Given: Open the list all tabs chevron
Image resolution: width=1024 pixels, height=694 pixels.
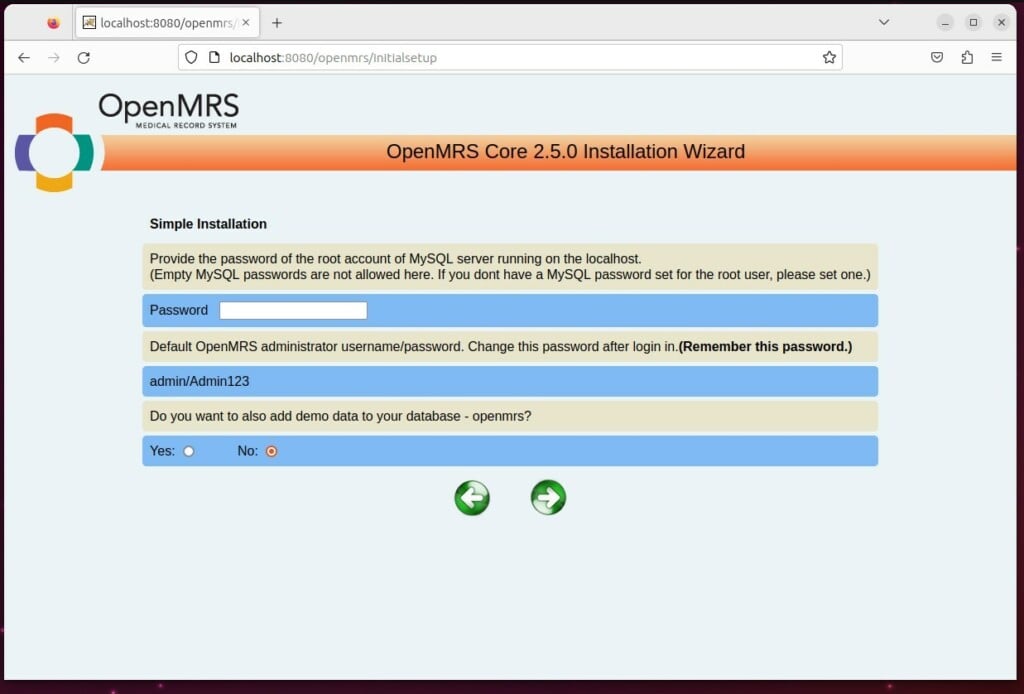Looking at the screenshot, I should (883, 21).
